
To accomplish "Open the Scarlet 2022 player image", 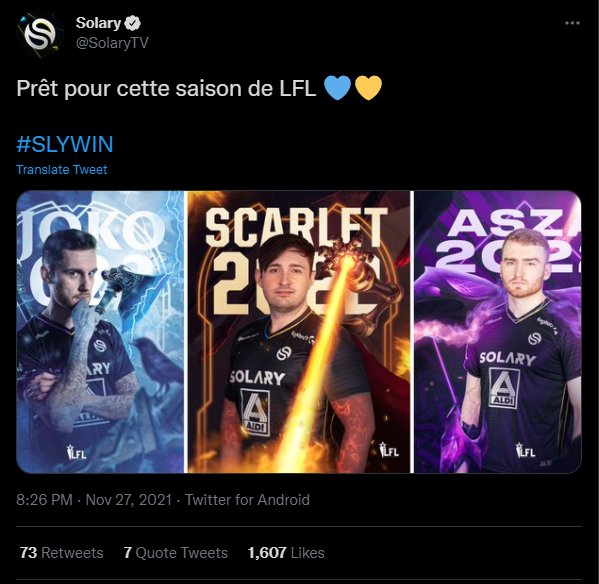I will click(x=298, y=332).
